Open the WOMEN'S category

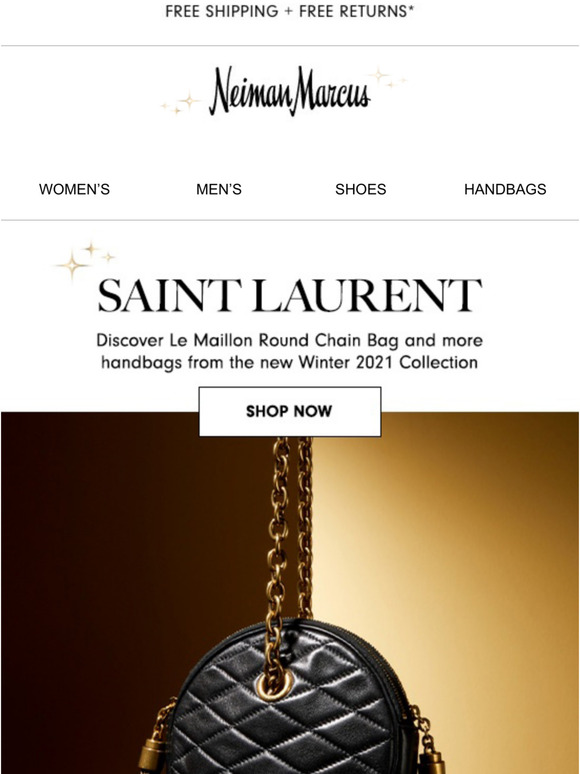click(x=75, y=189)
